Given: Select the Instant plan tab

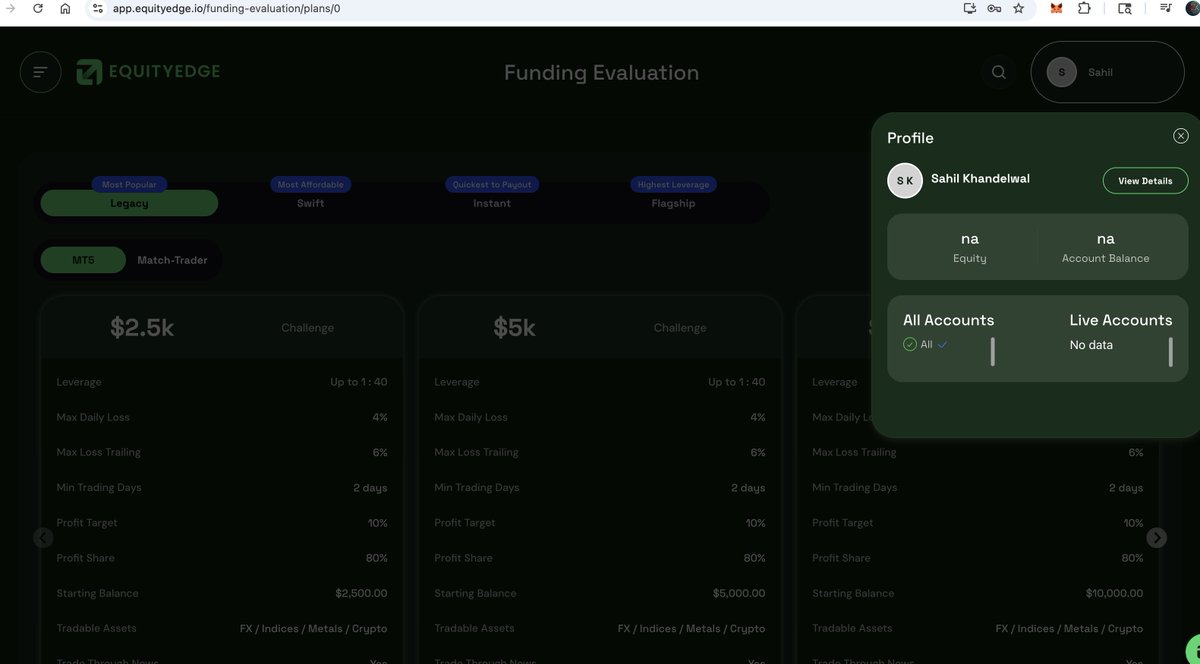Looking at the screenshot, I should (491, 203).
